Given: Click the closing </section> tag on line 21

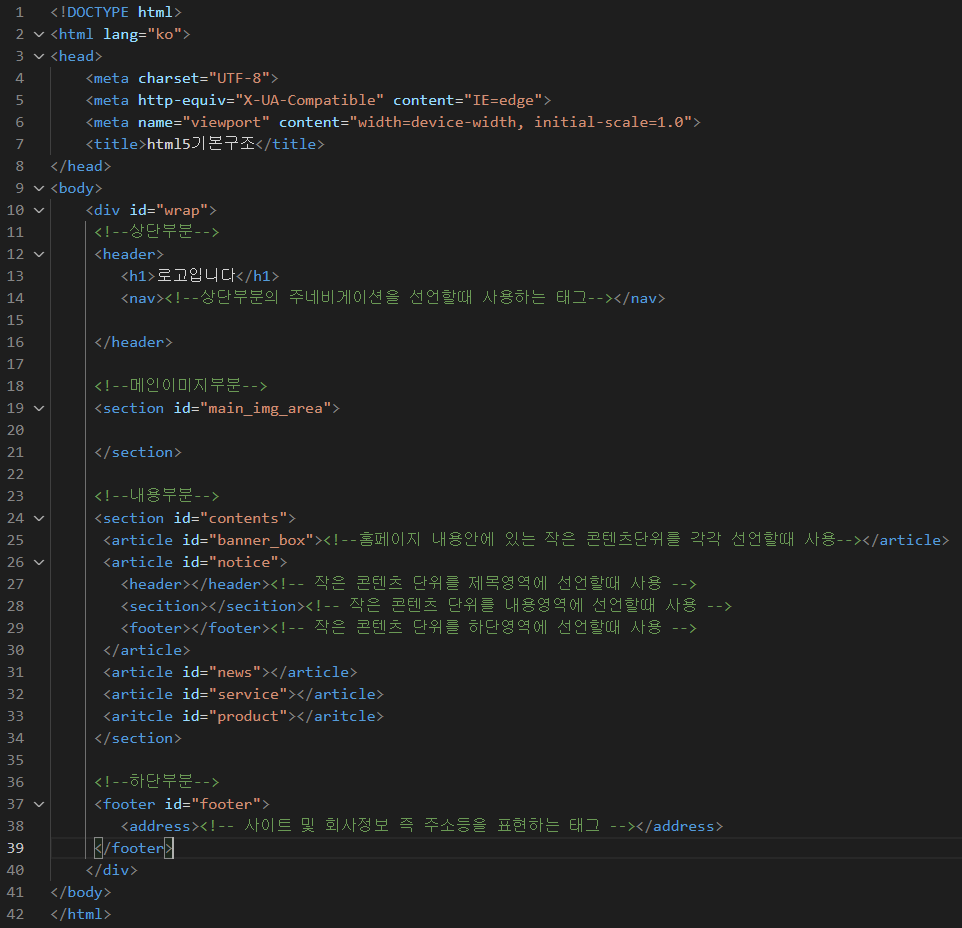Looking at the screenshot, I should (138, 453).
